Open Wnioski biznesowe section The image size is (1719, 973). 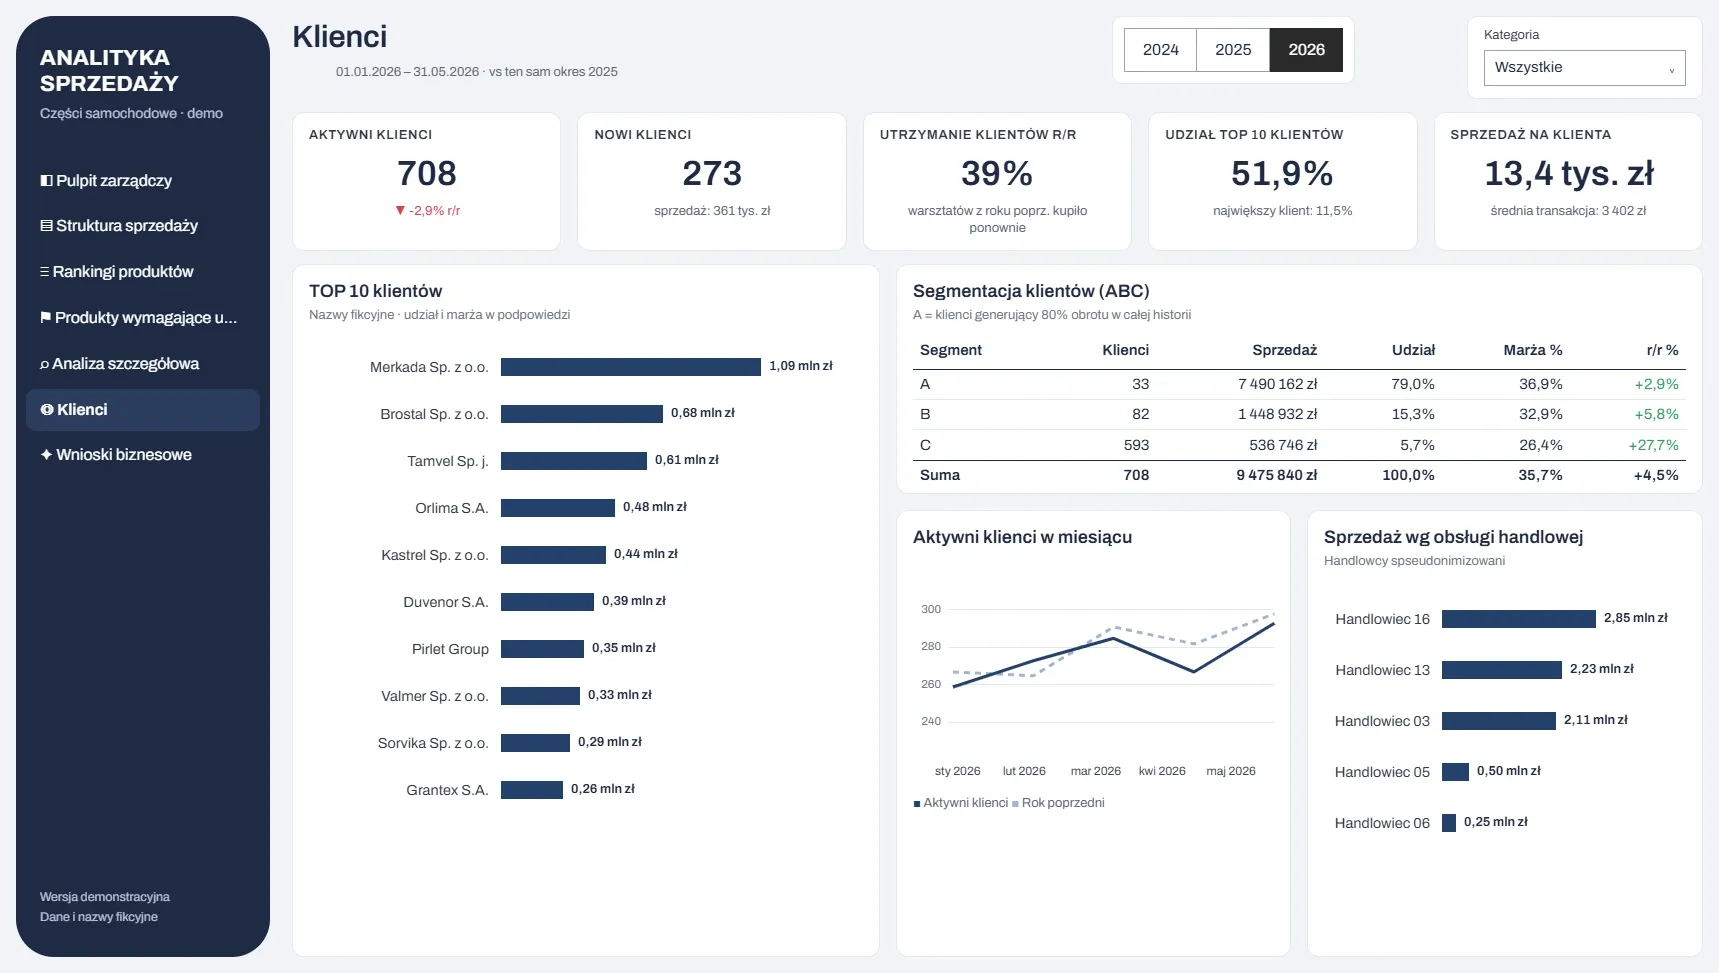[143, 455]
